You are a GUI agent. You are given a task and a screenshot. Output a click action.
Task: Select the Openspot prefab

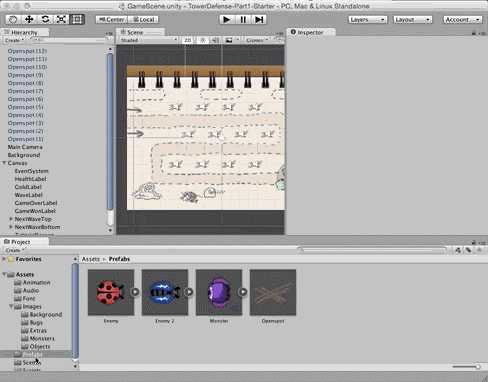coord(273,292)
